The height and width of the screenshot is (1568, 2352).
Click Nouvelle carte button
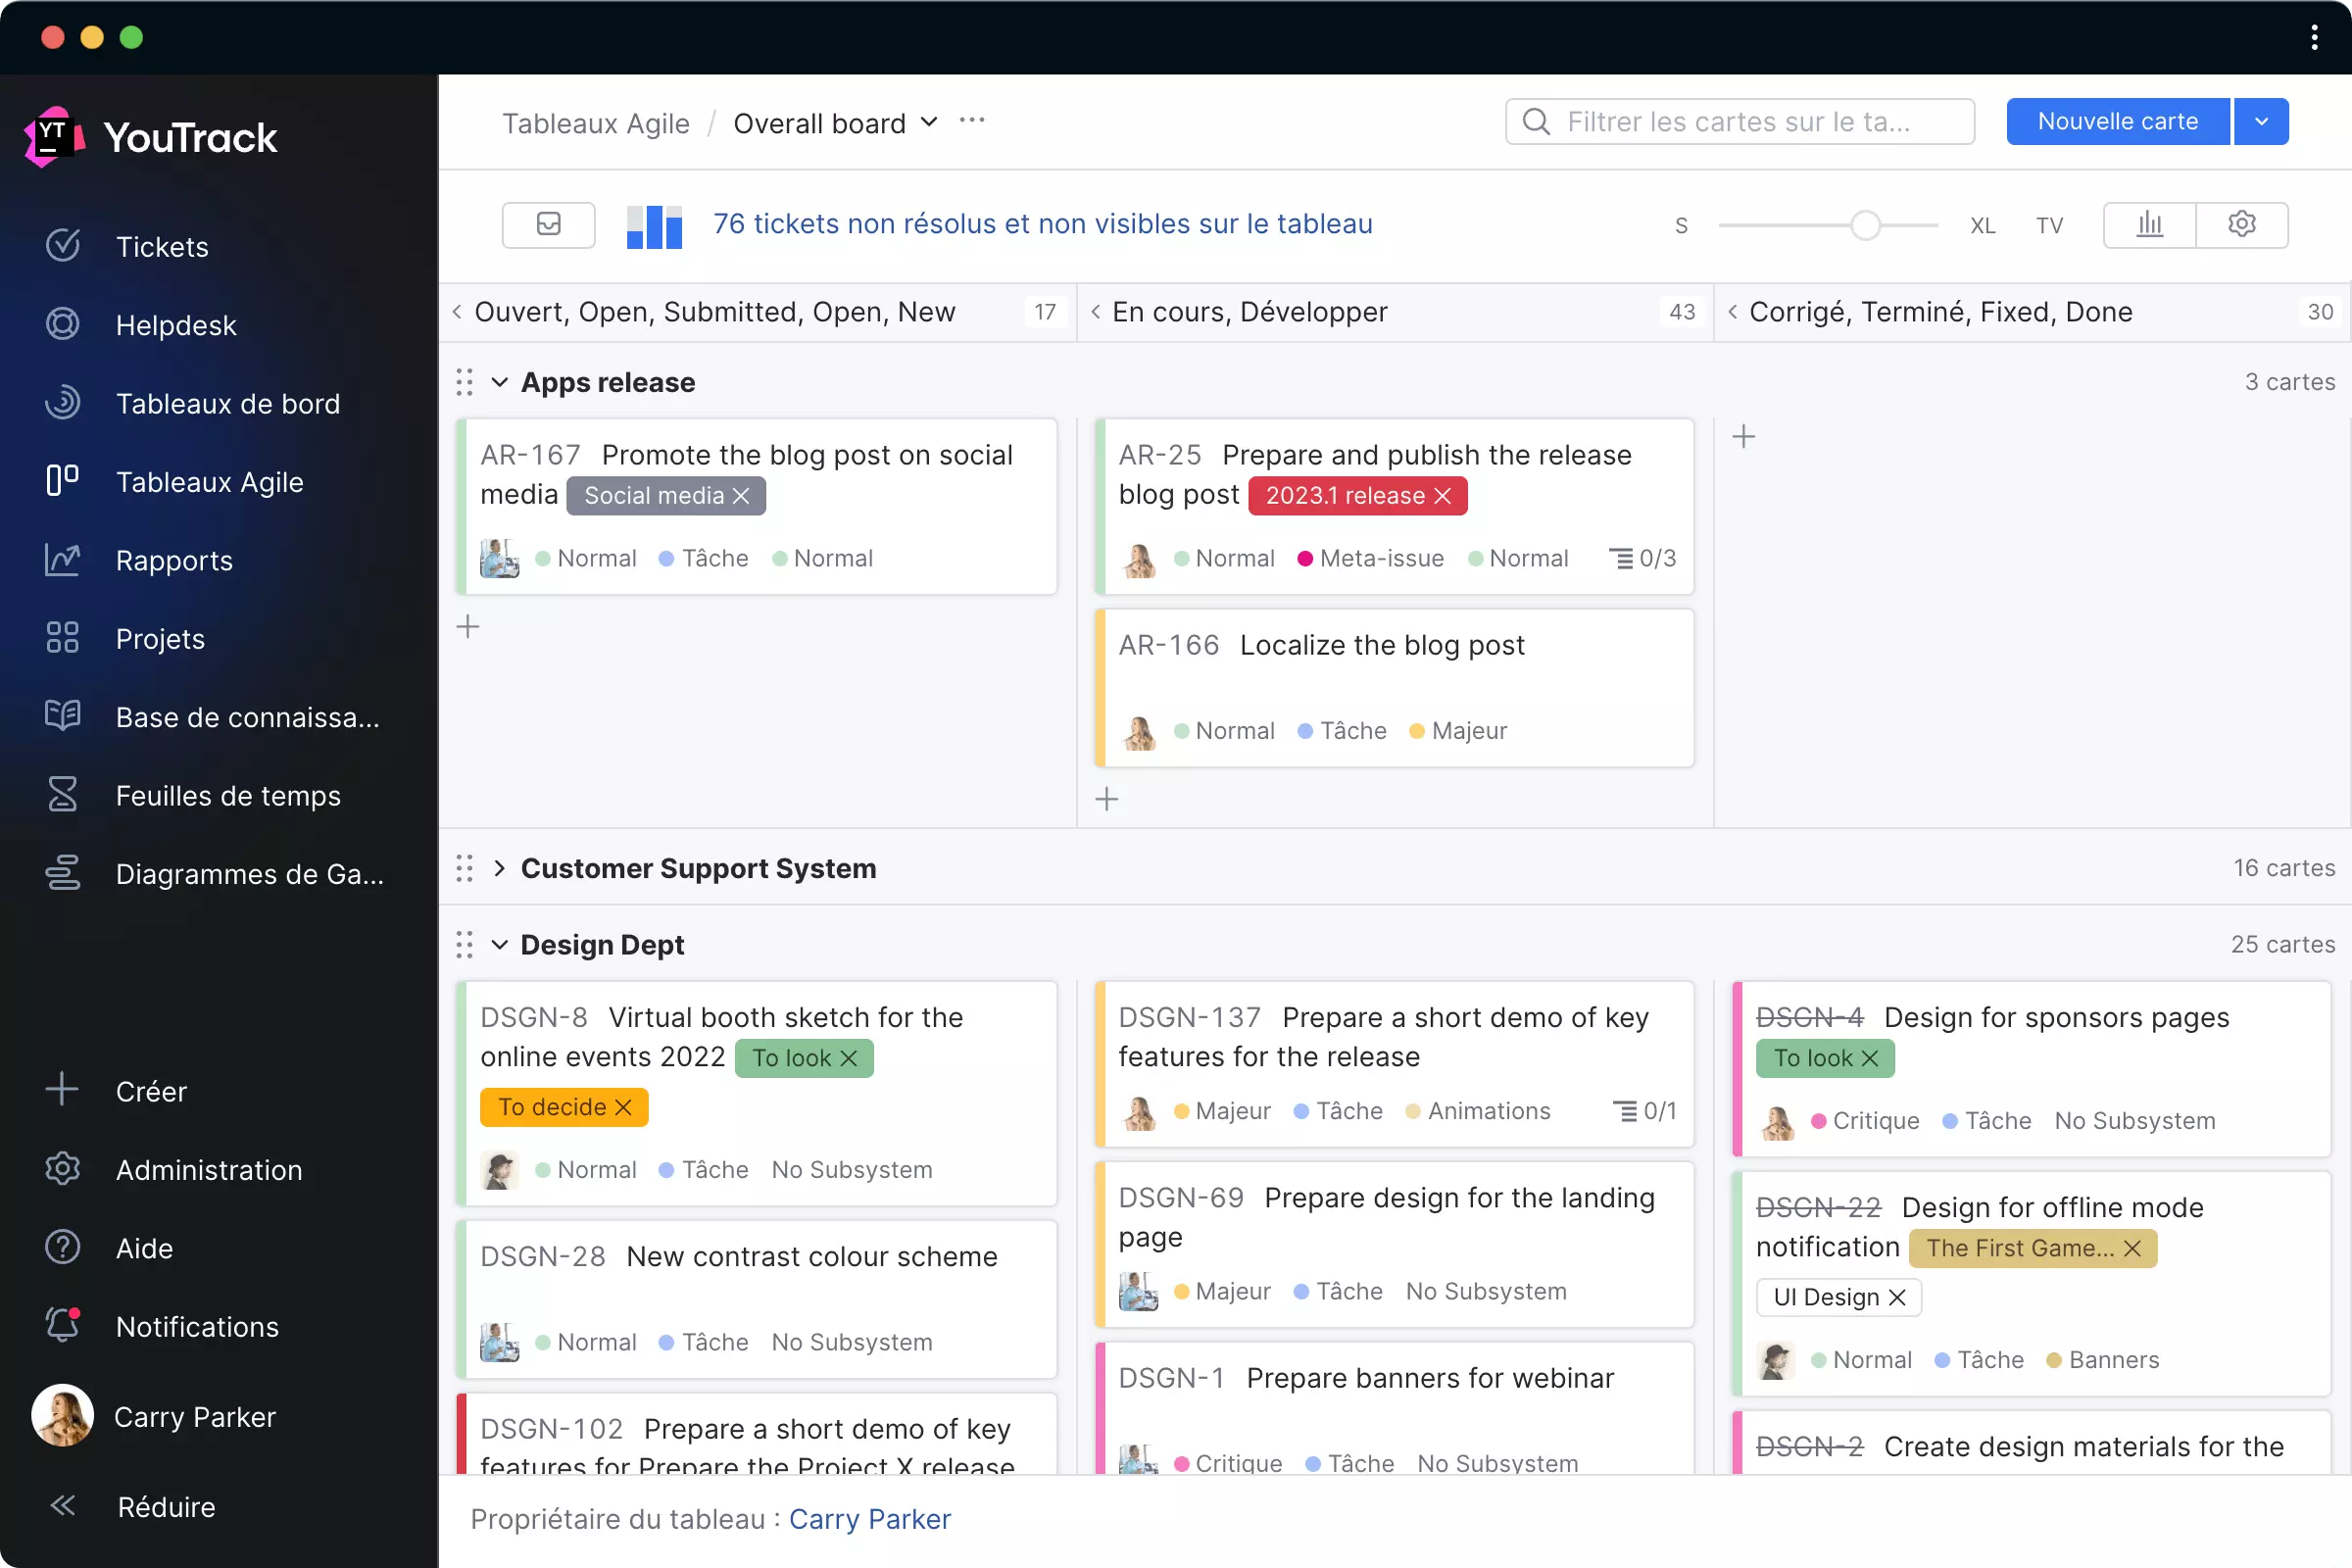(x=2119, y=121)
